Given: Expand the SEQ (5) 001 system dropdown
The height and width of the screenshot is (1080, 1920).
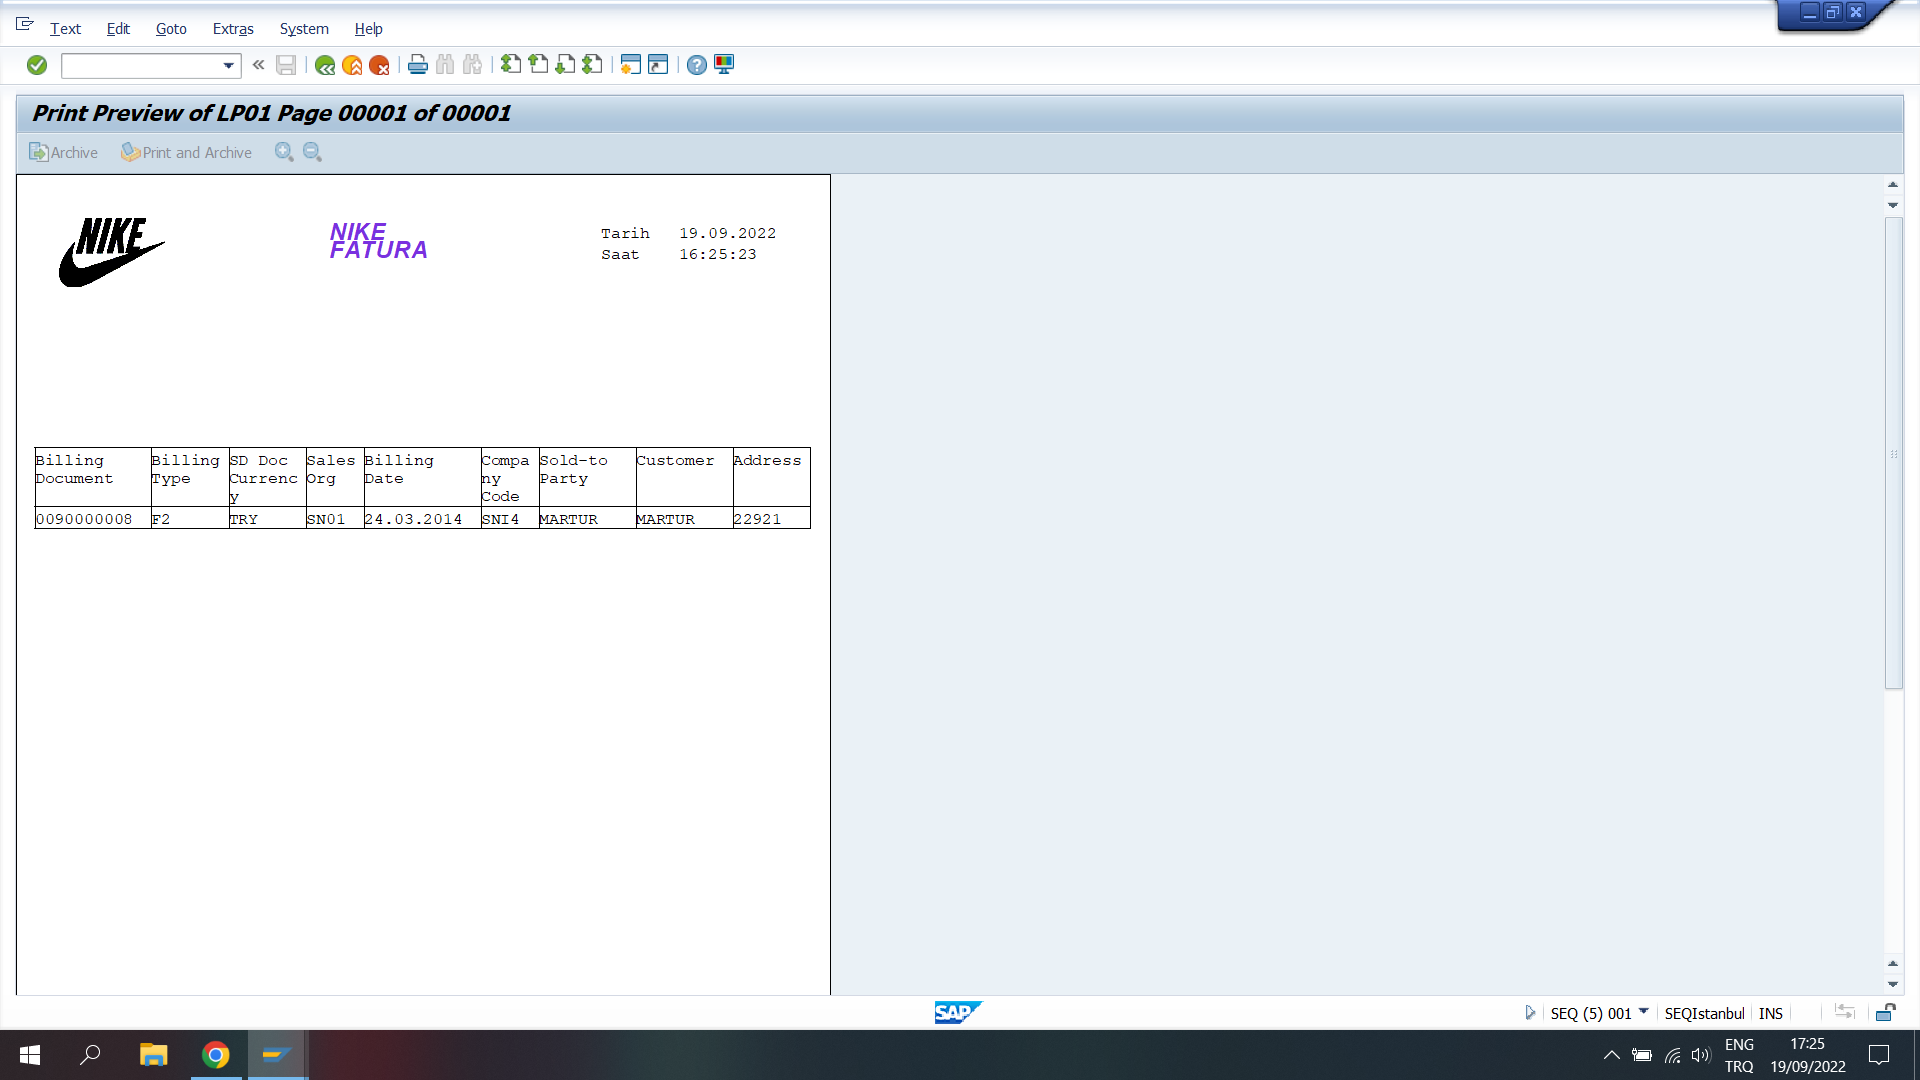Looking at the screenshot, I should tap(1643, 1012).
